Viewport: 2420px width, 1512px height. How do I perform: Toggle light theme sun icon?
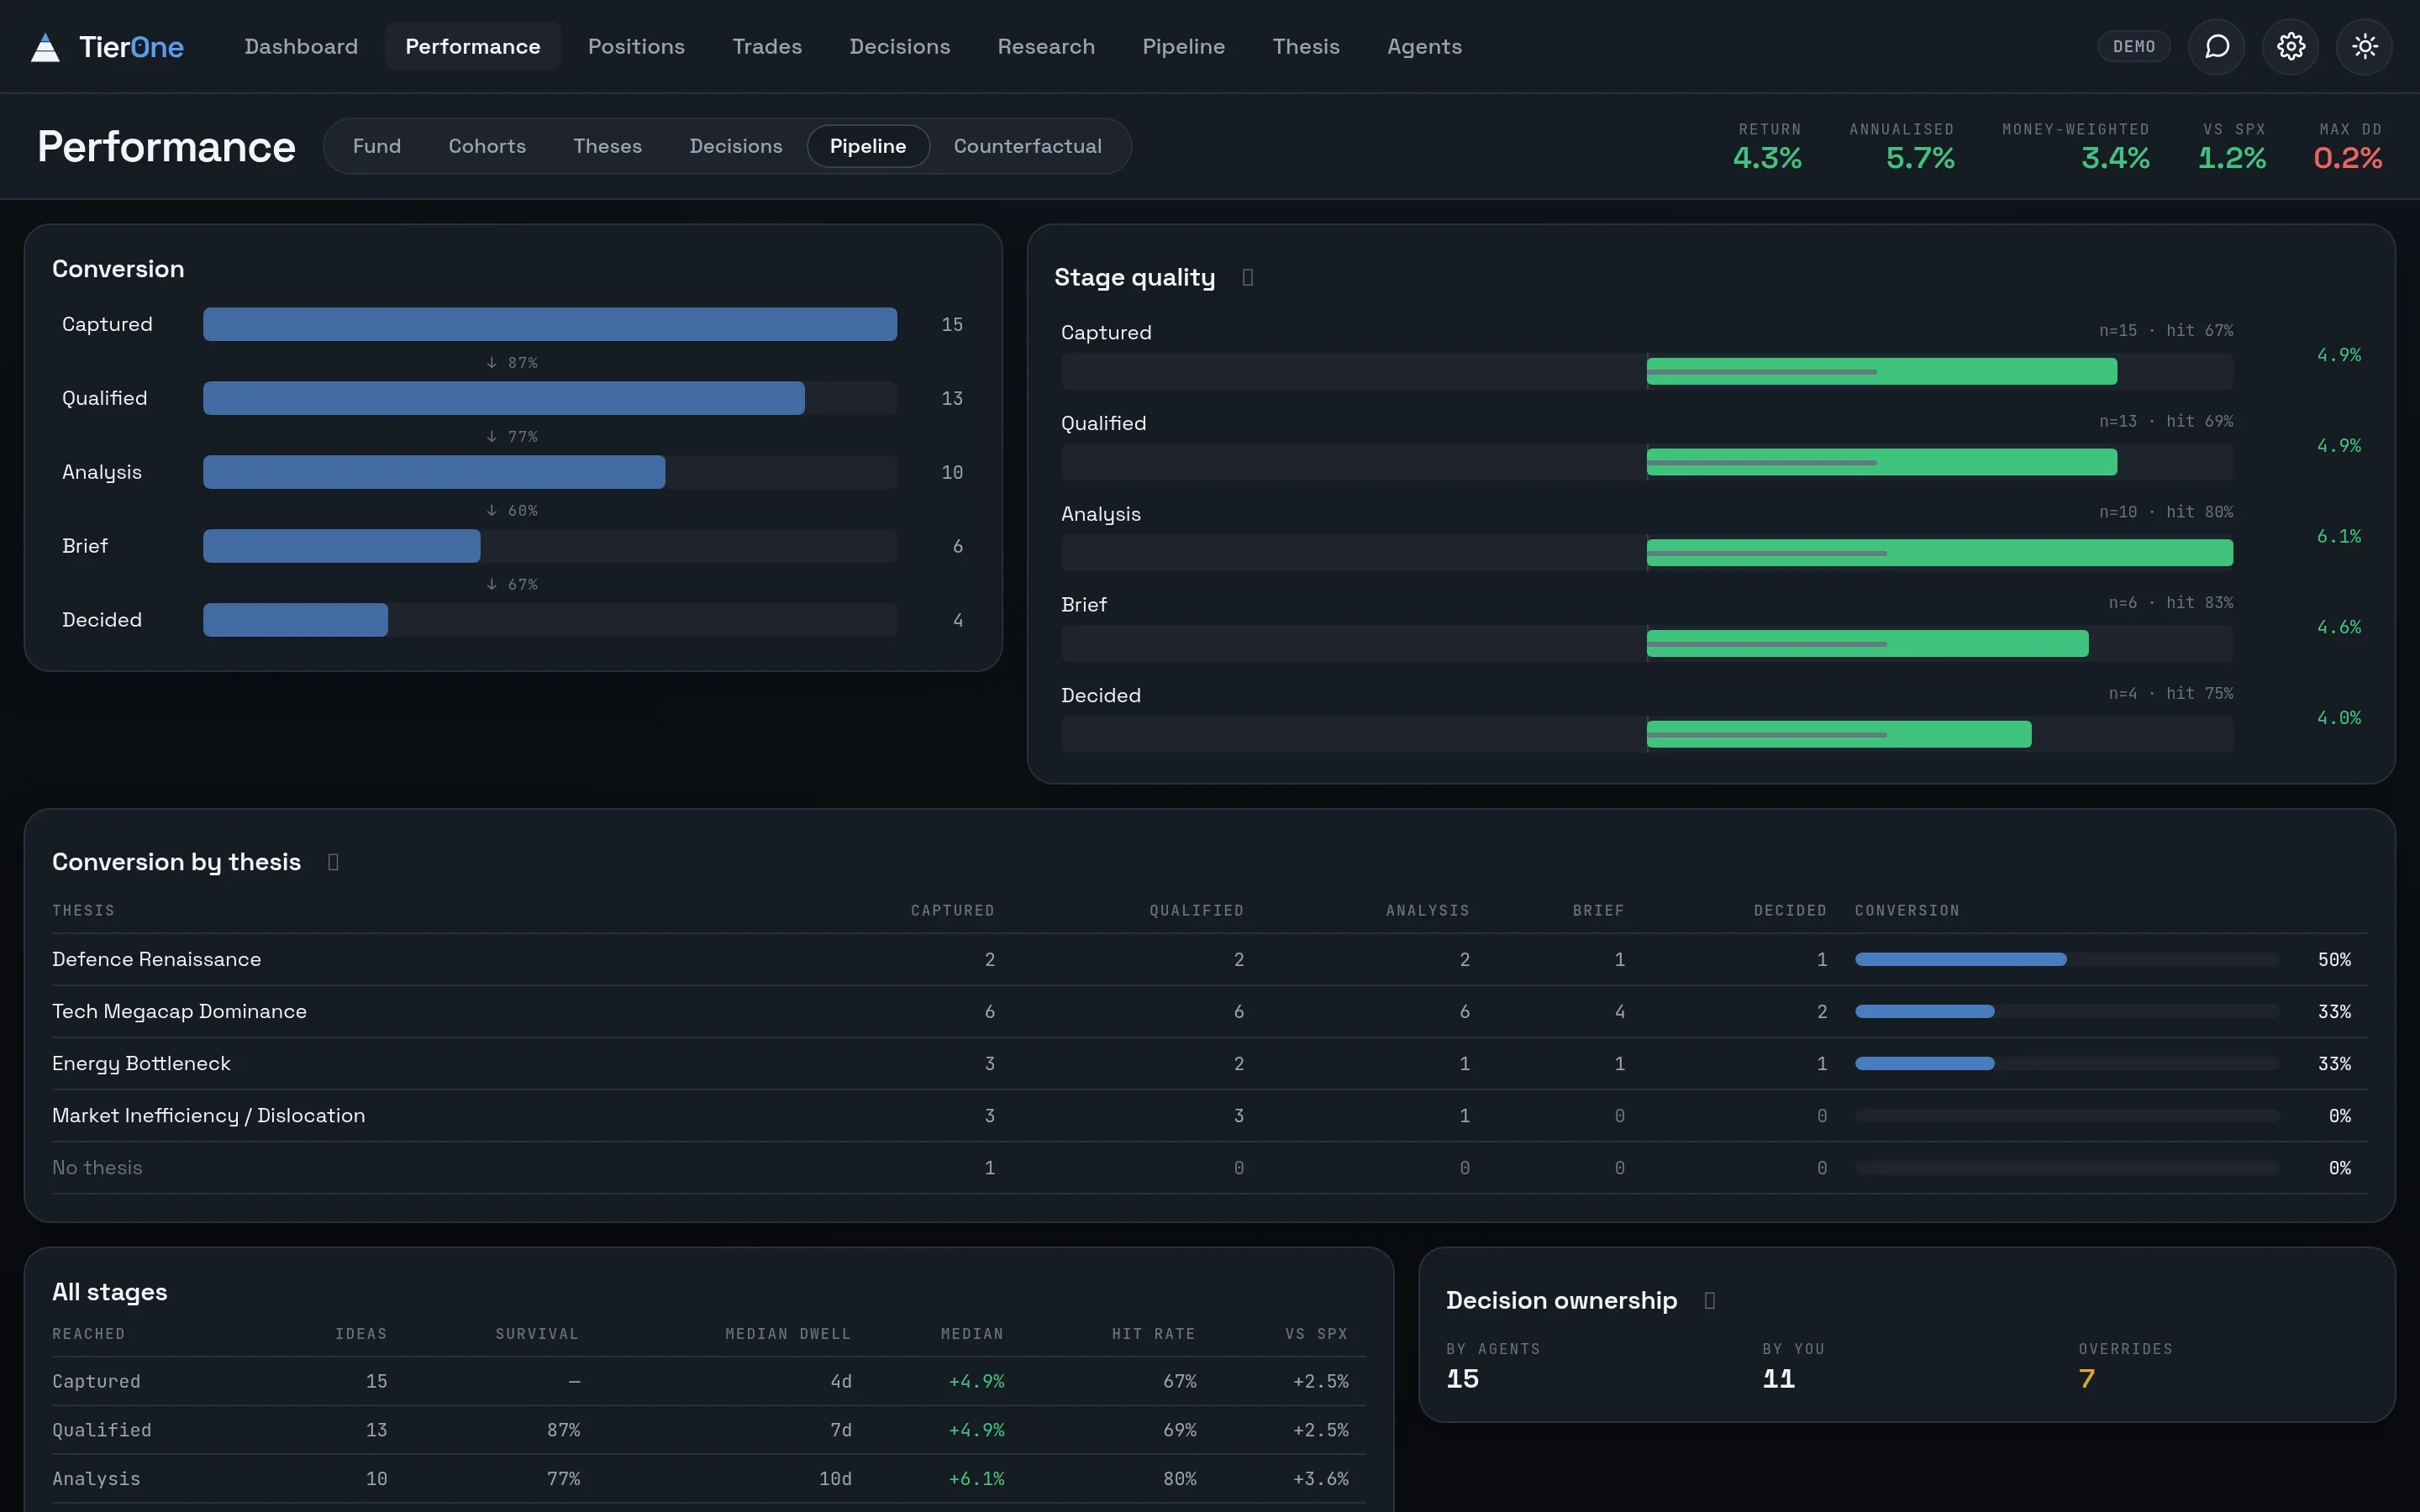tap(2364, 47)
